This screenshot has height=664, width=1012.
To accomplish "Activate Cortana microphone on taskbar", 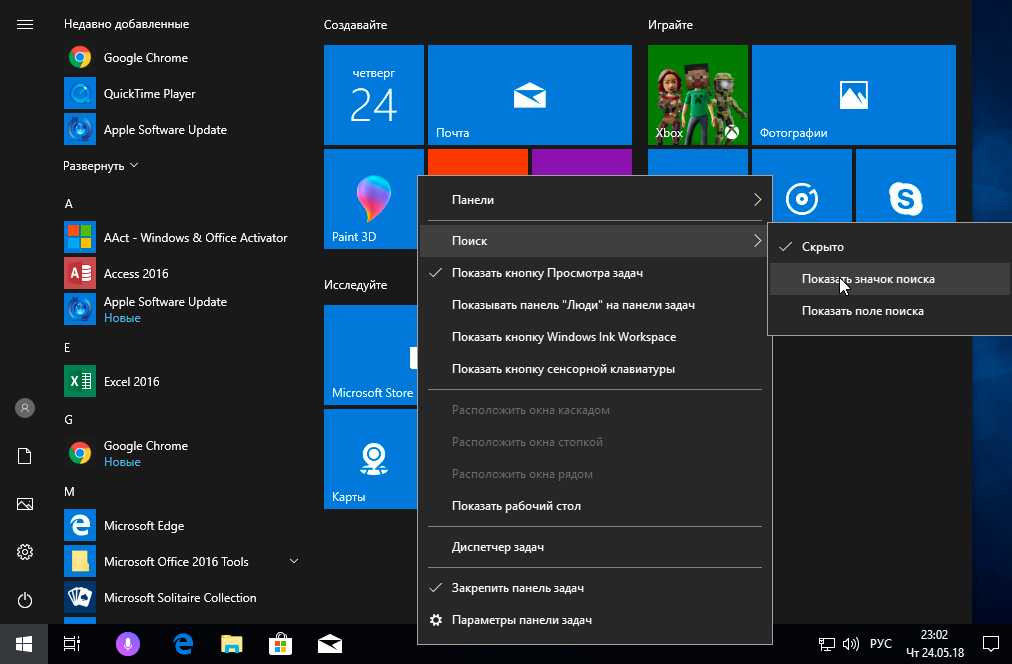I will [x=128, y=644].
